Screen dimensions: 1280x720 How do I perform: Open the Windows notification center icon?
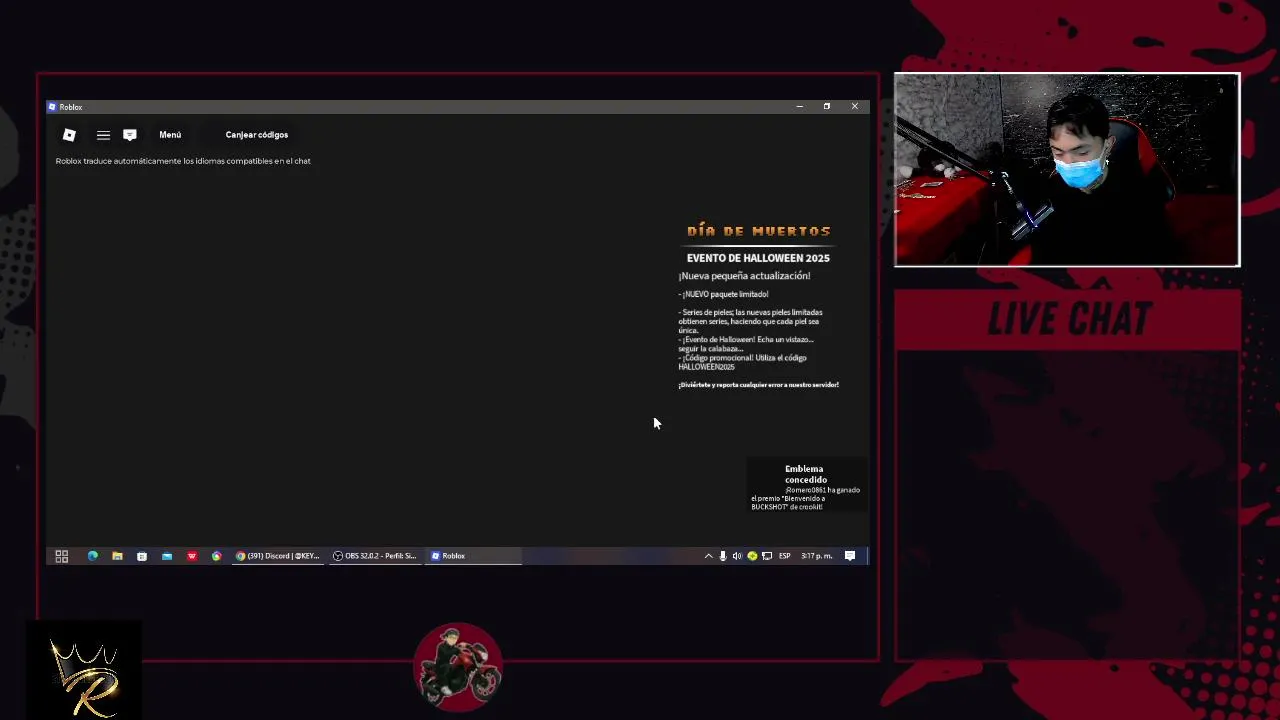[x=850, y=556]
